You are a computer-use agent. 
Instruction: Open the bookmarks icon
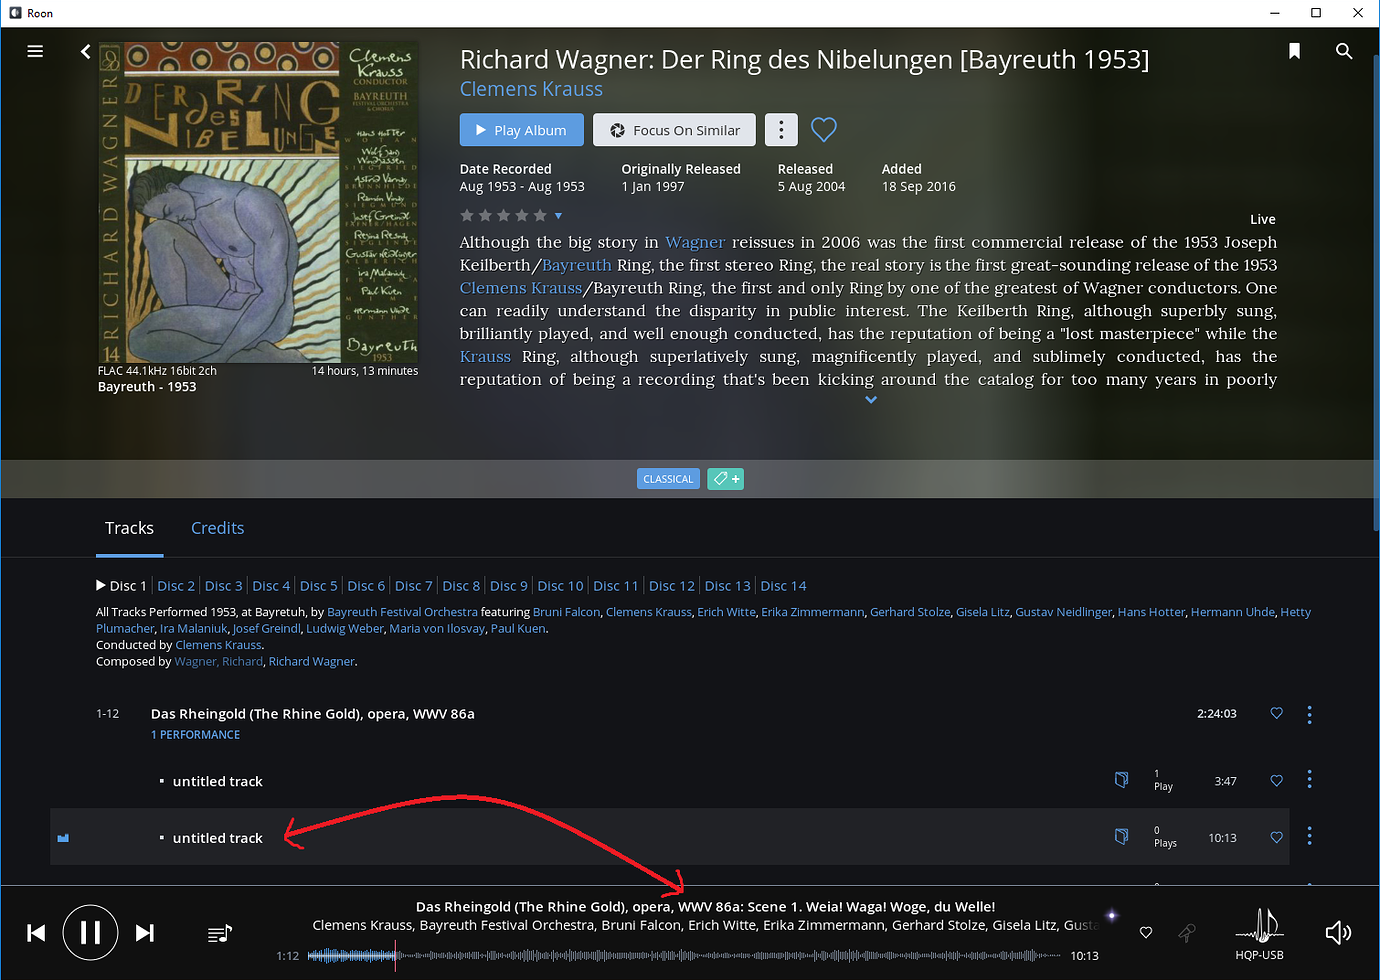pos(1294,51)
